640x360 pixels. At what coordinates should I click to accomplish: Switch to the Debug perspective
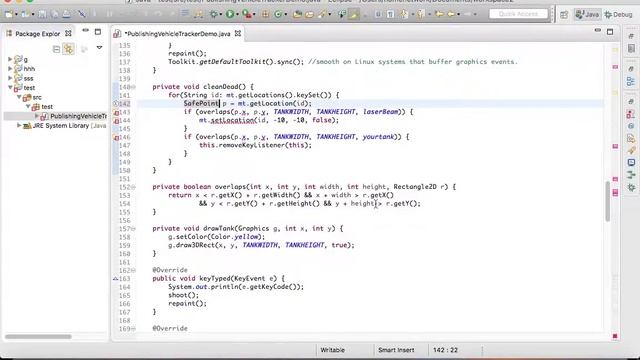[x=619, y=14]
